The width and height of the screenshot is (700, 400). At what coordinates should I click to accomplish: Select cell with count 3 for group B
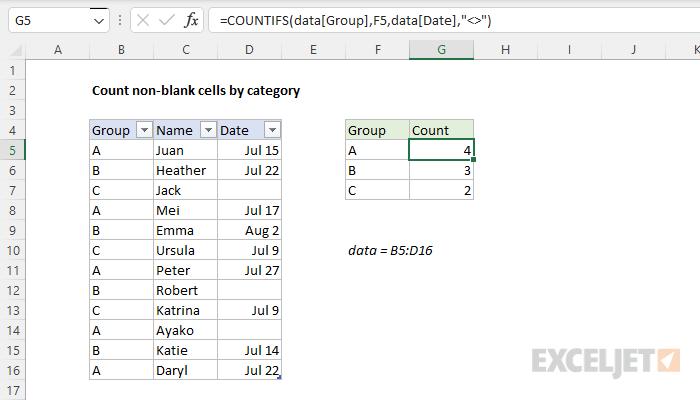coord(442,171)
